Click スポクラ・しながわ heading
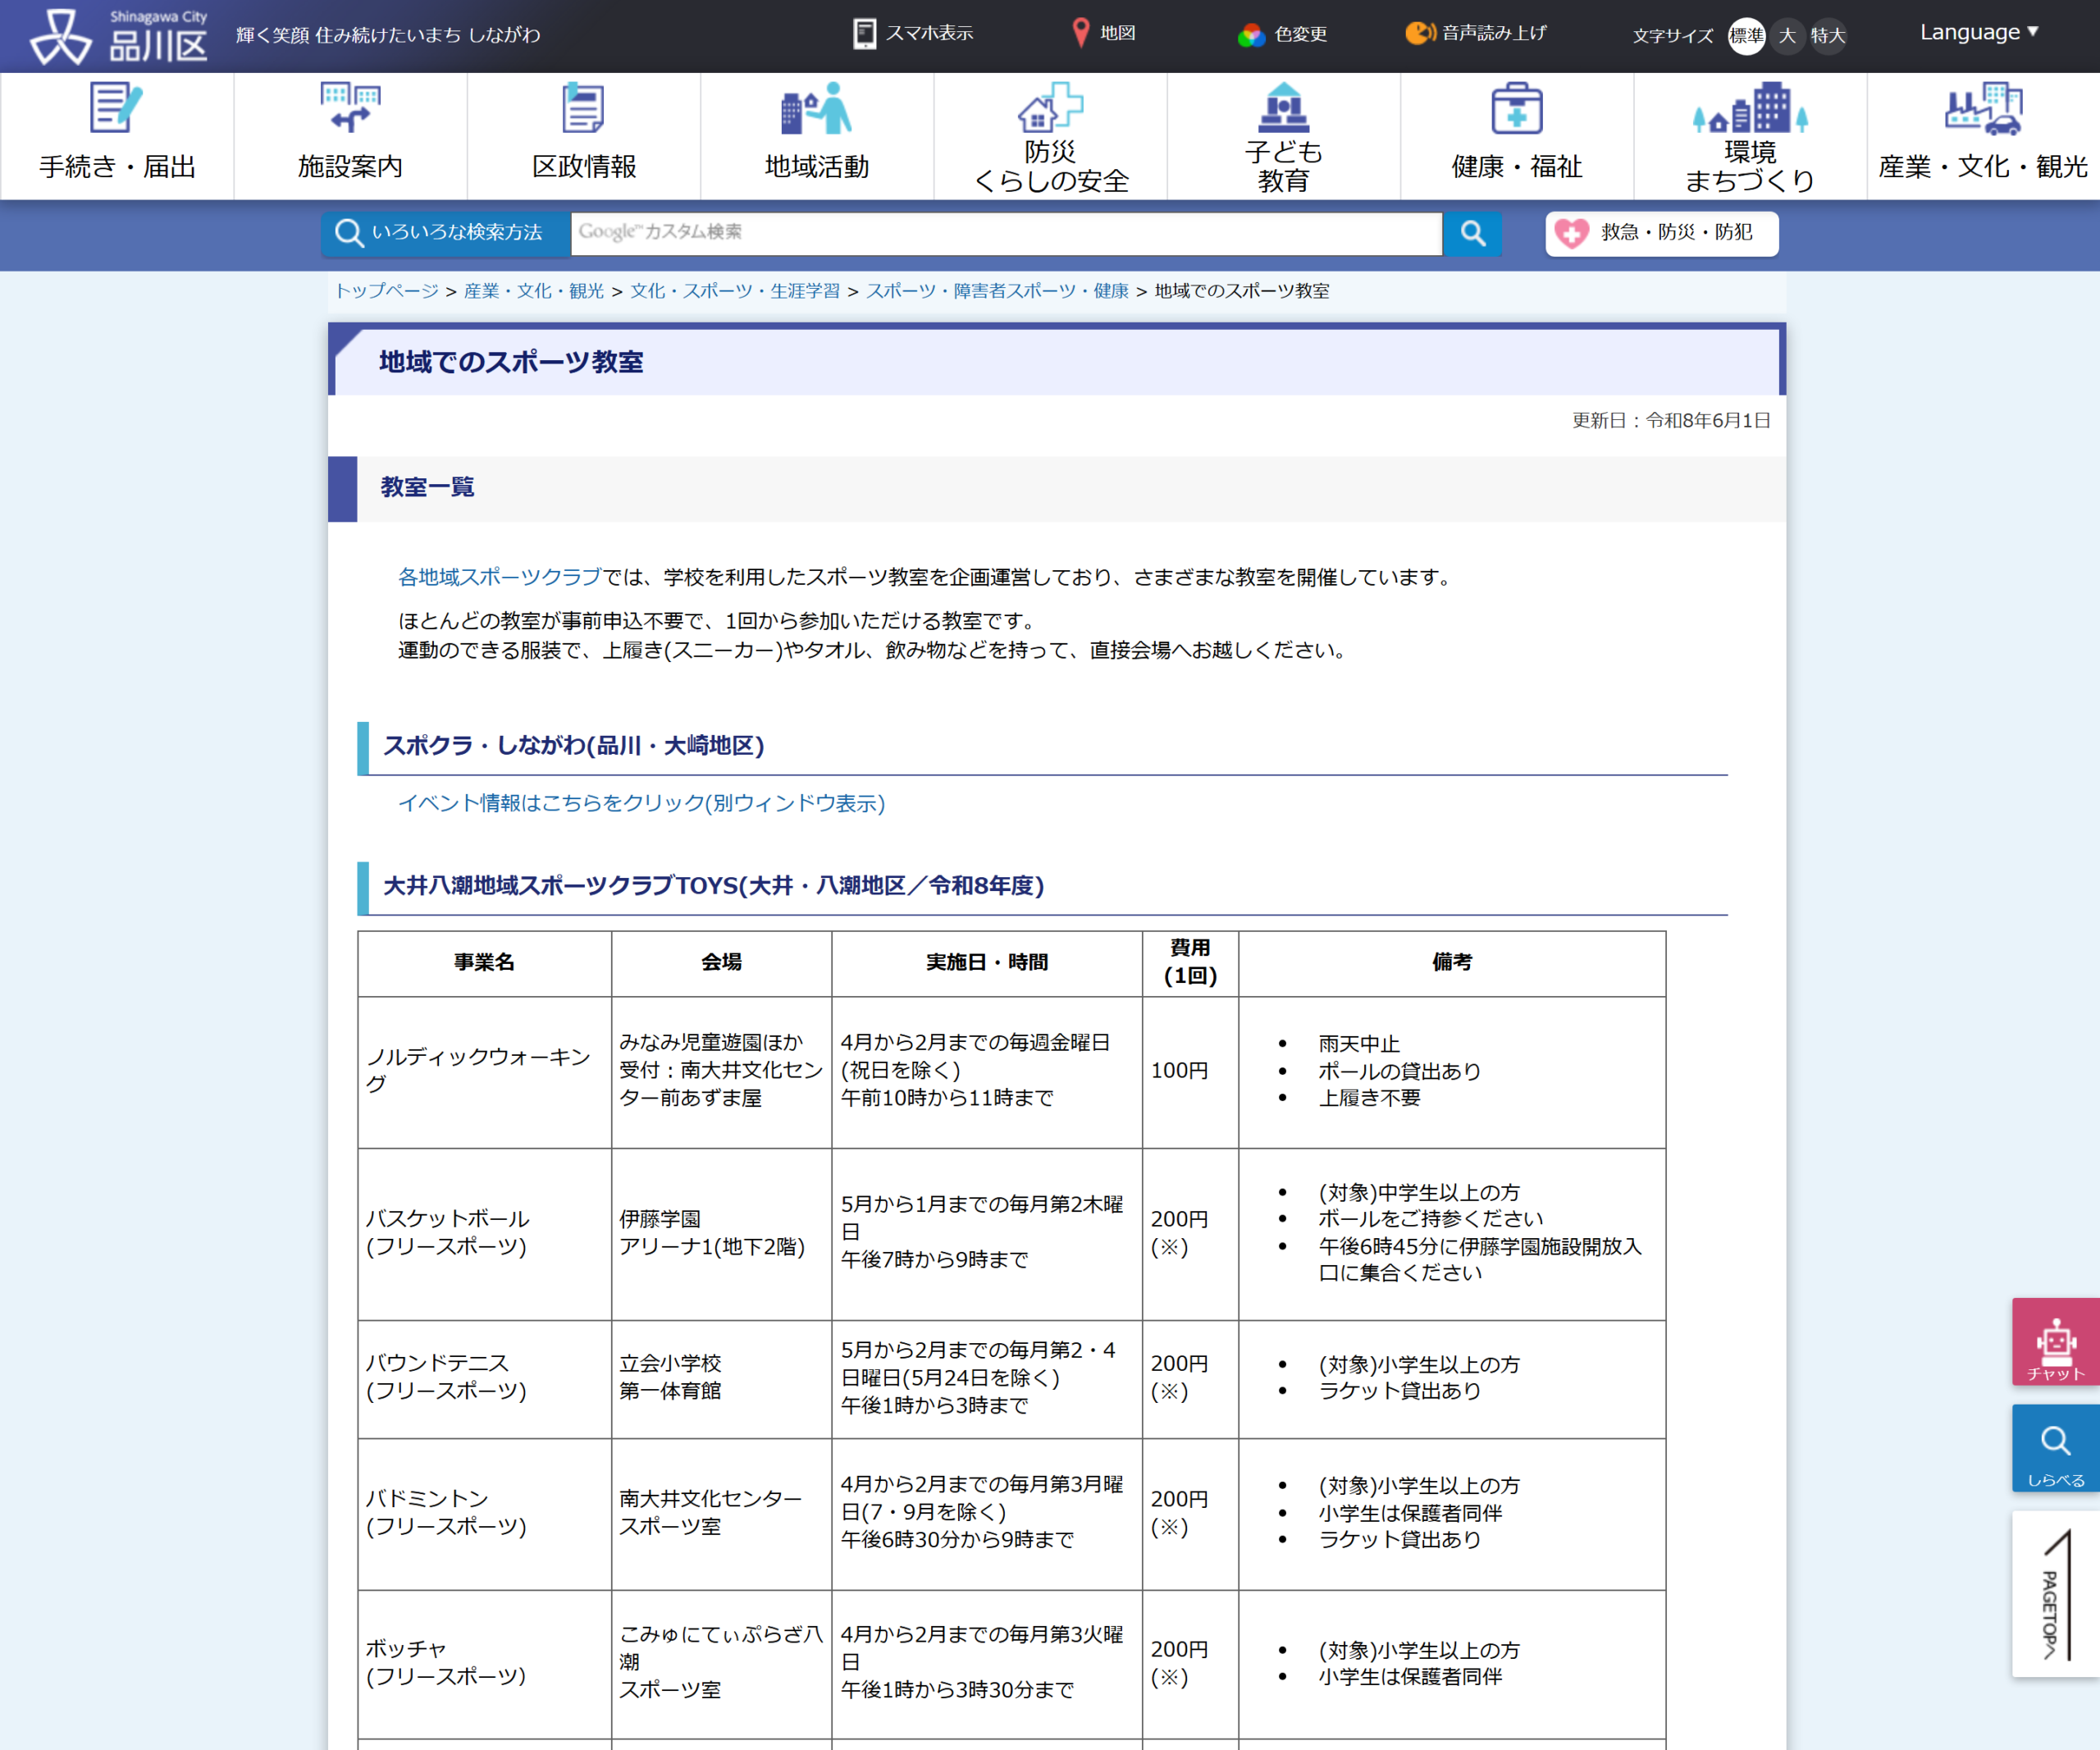The height and width of the screenshot is (1750, 2100). (573, 746)
